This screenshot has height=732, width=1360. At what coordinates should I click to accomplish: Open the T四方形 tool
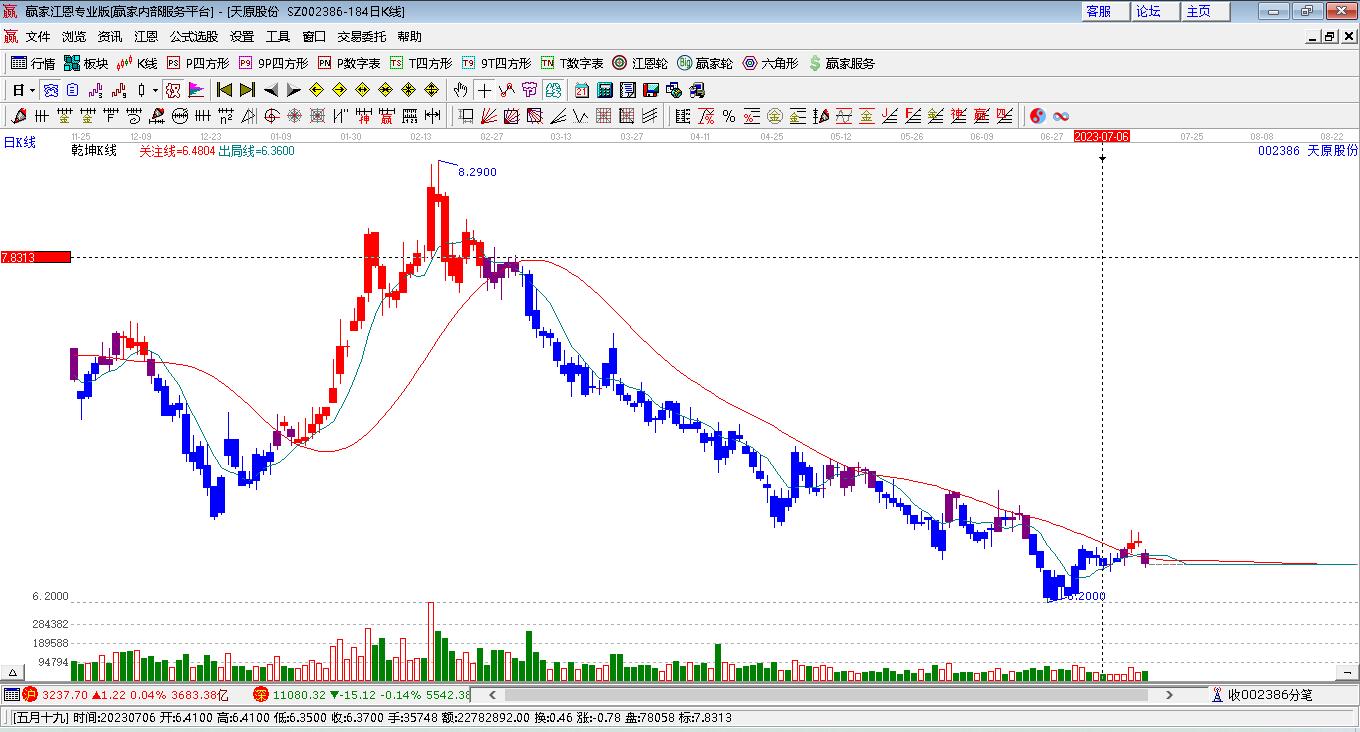[x=421, y=63]
